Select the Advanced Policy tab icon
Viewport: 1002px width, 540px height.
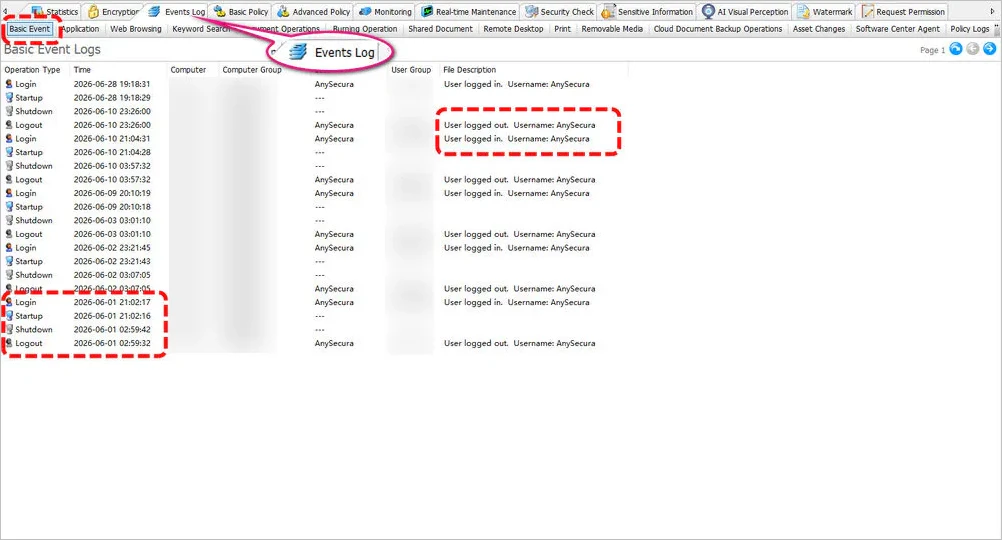pos(283,12)
